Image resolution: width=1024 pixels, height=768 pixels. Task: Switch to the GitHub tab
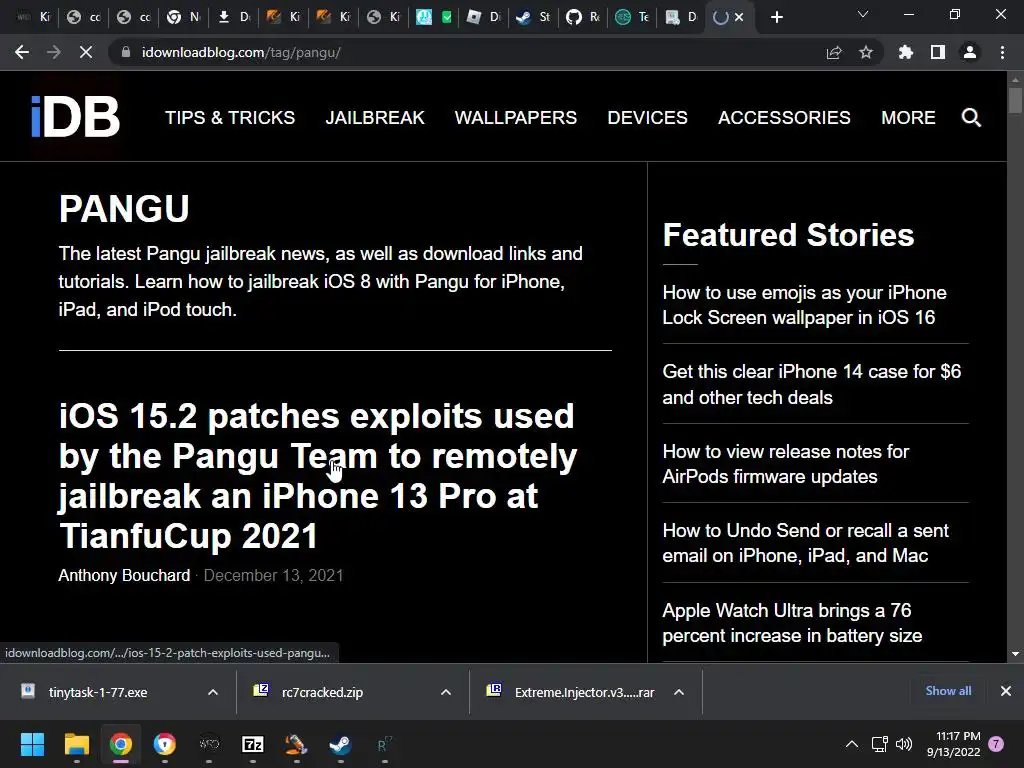pyautogui.click(x=582, y=17)
